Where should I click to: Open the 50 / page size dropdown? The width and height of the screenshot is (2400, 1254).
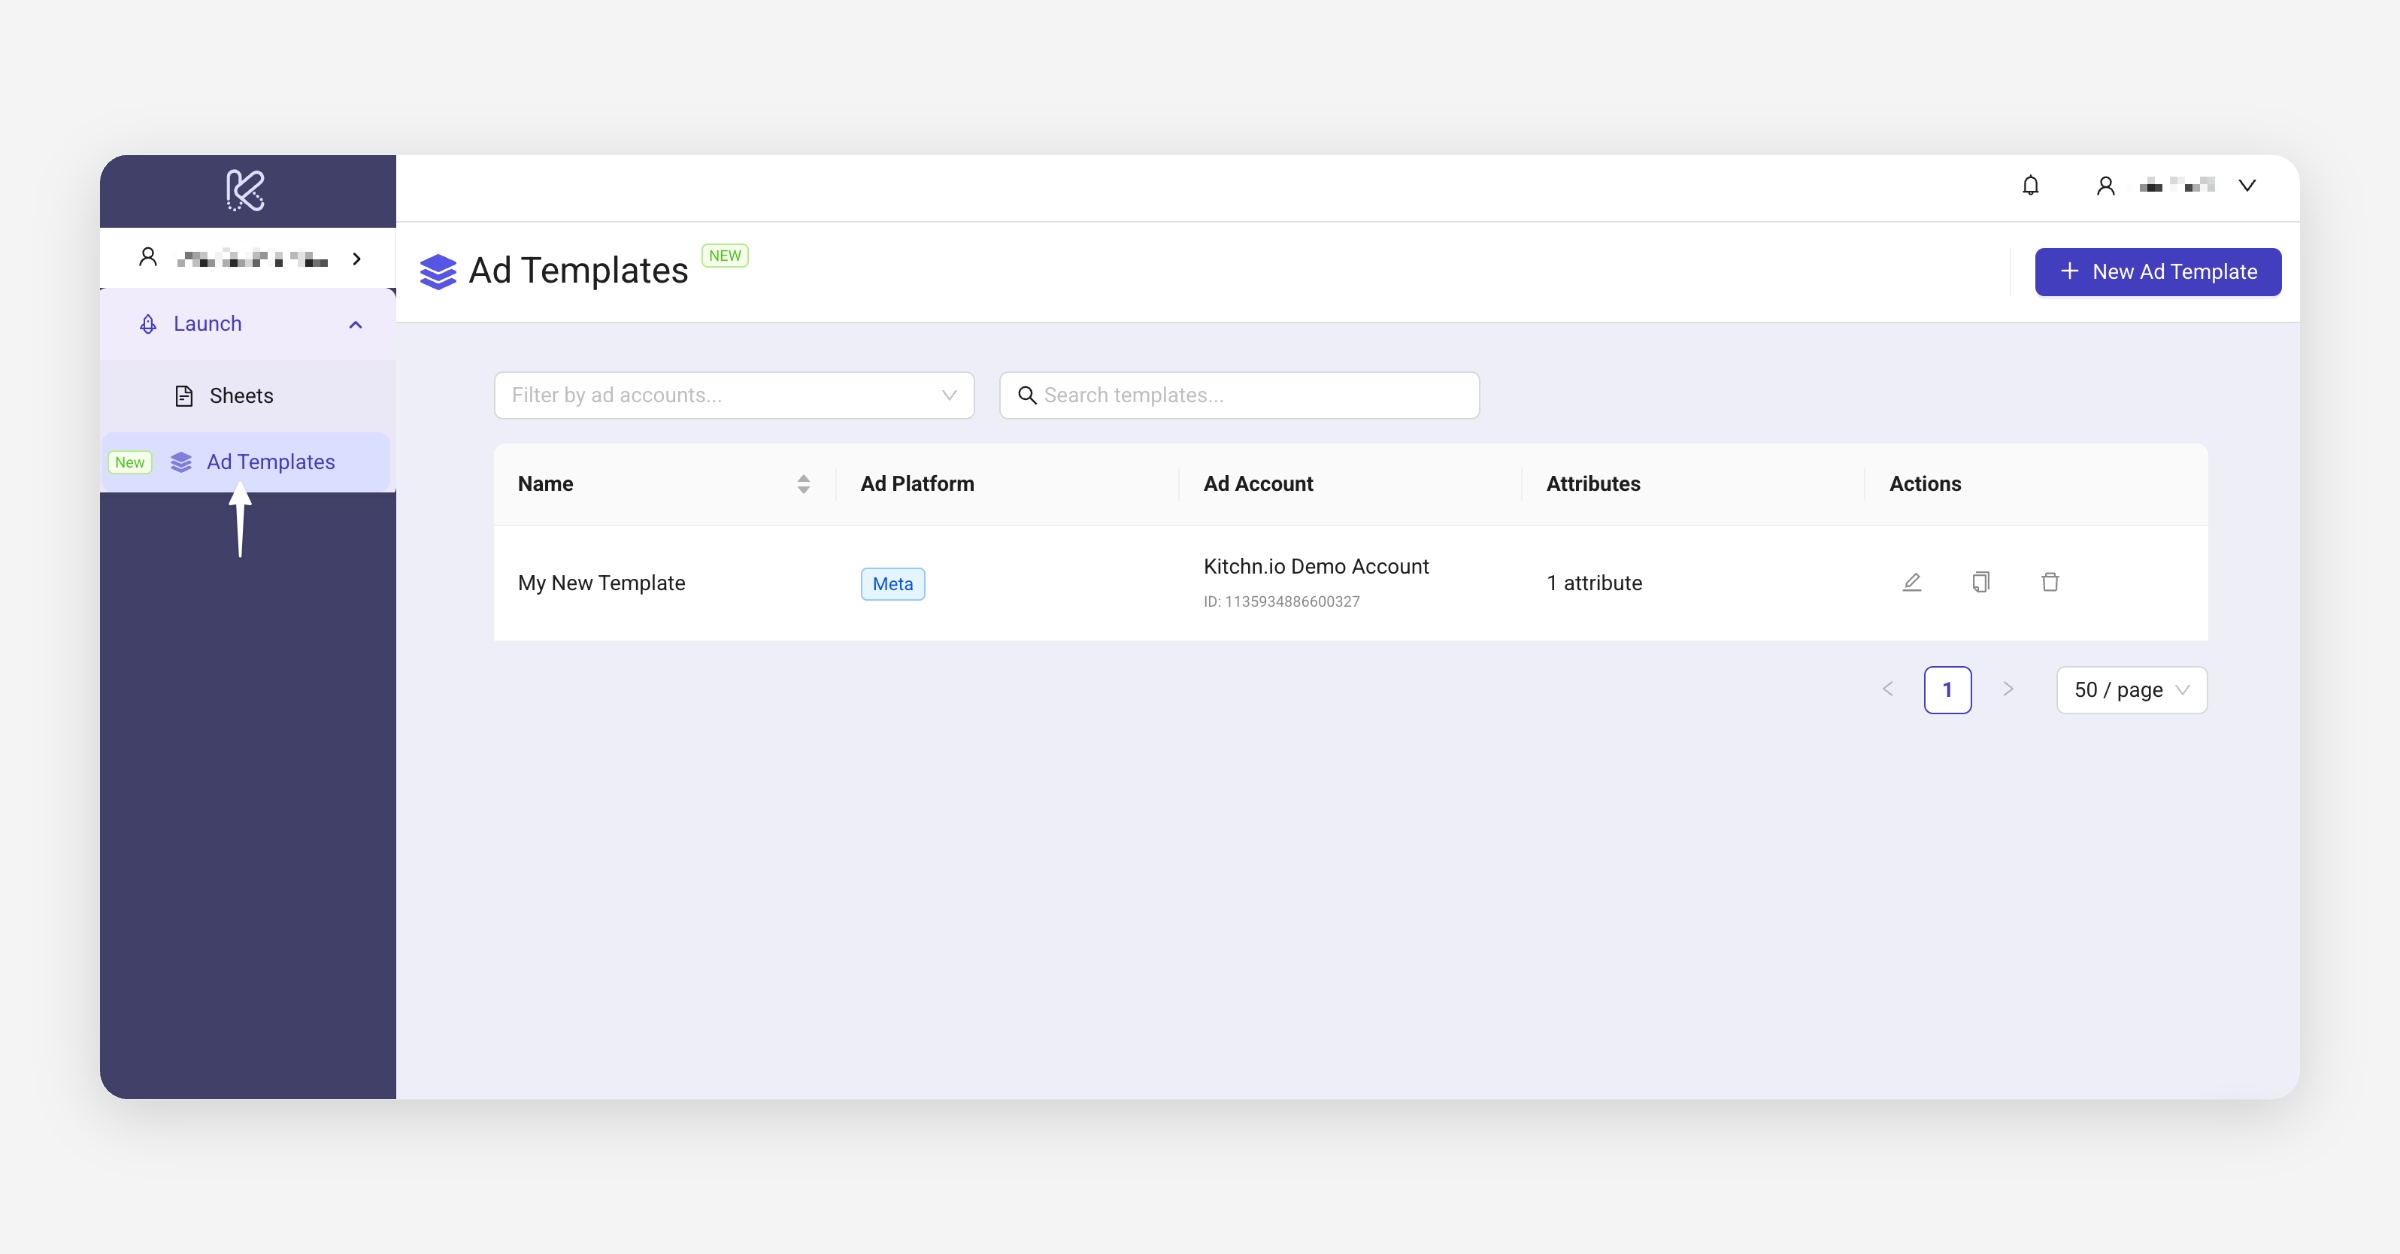[2131, 690]
